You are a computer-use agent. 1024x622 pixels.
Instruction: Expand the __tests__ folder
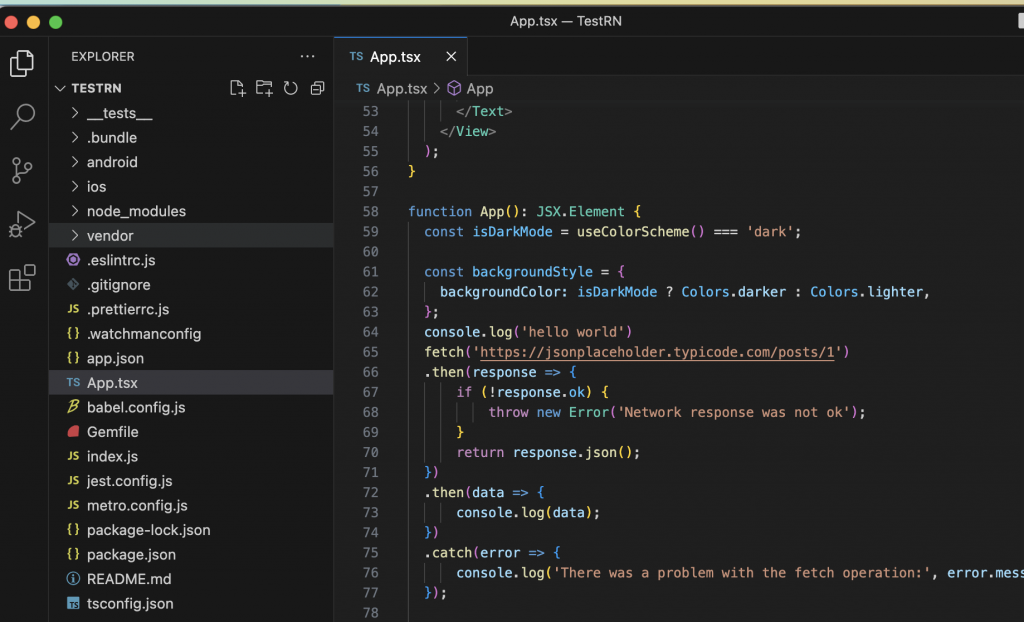(191, 113)
